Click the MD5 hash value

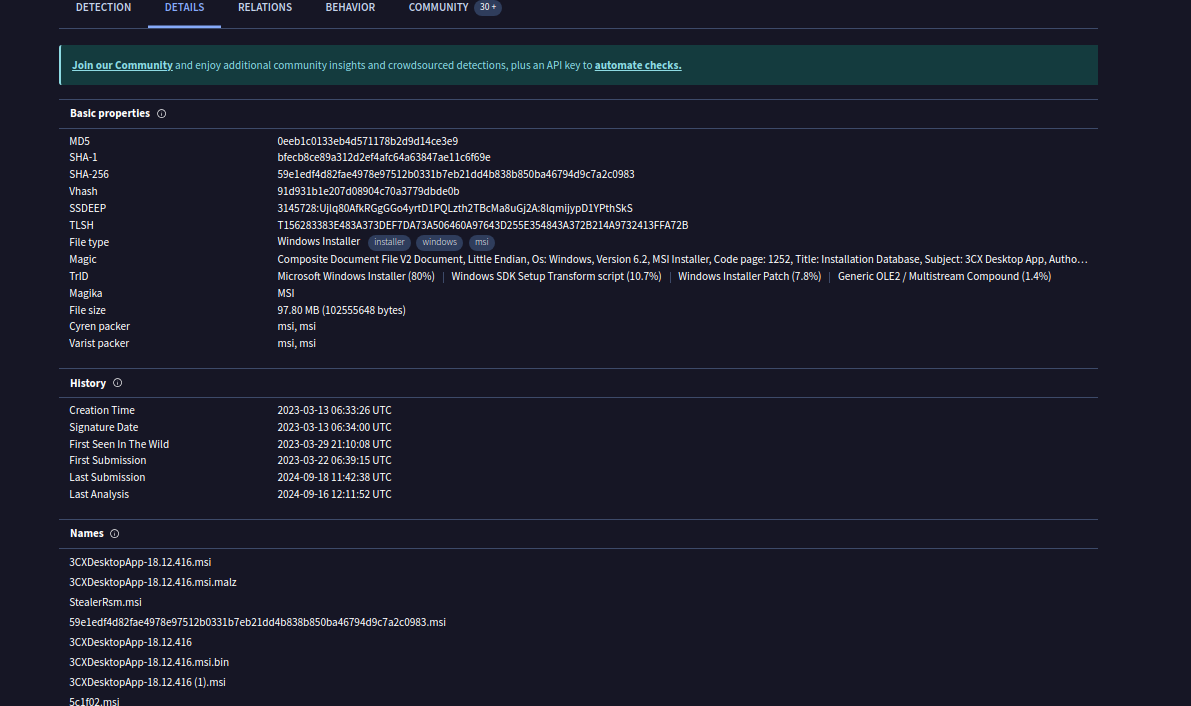[x=367, y=141]
